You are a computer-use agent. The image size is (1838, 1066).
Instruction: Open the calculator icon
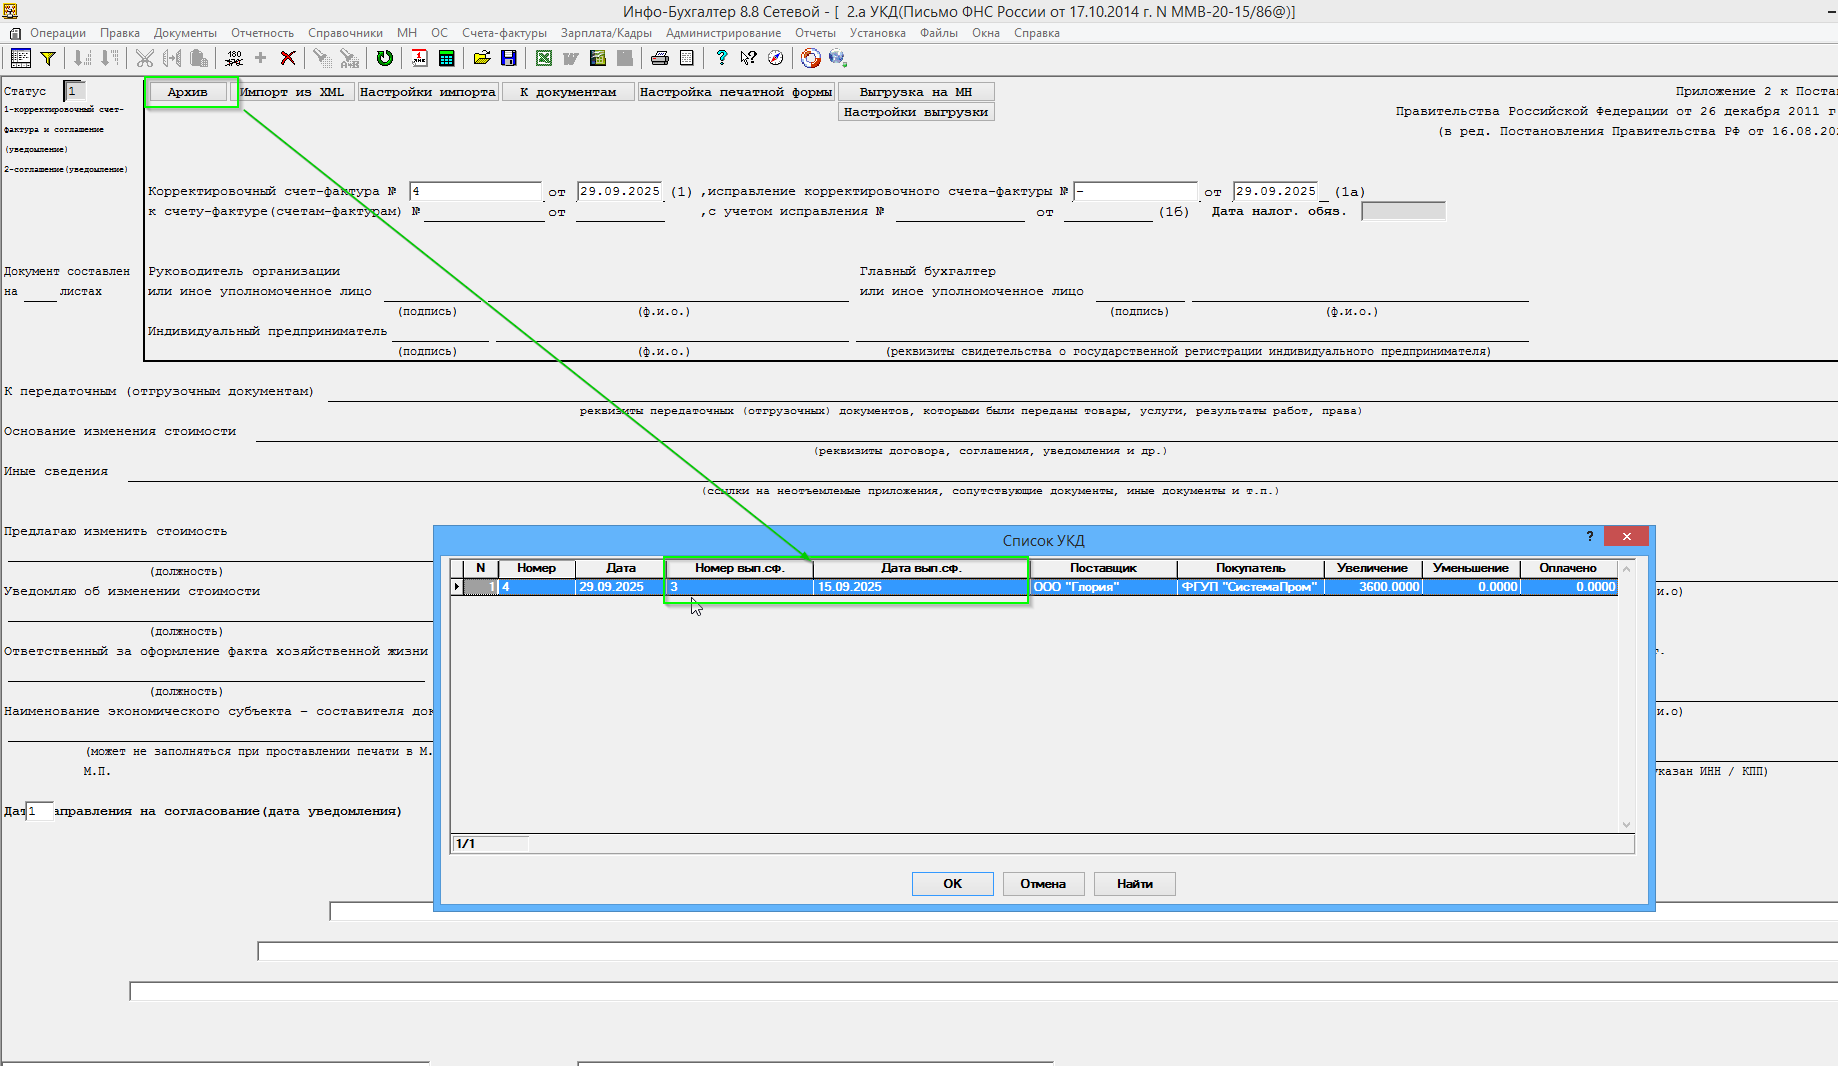pyautogui.click(x=447, y=58)
